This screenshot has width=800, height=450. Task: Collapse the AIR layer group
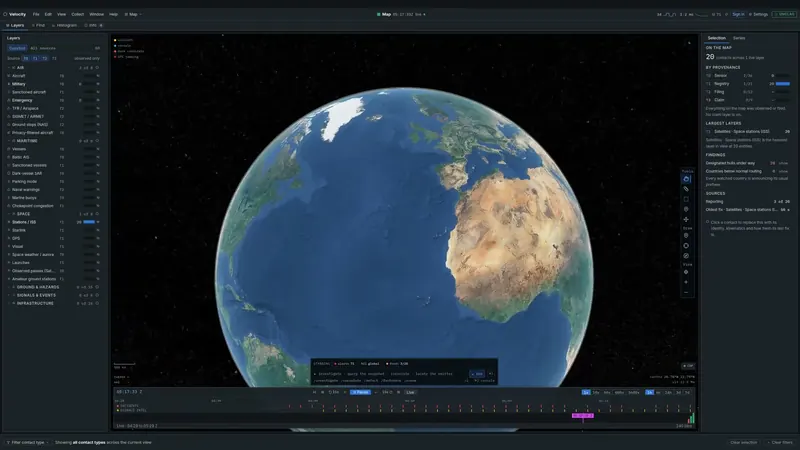click(x=9, y=67)
